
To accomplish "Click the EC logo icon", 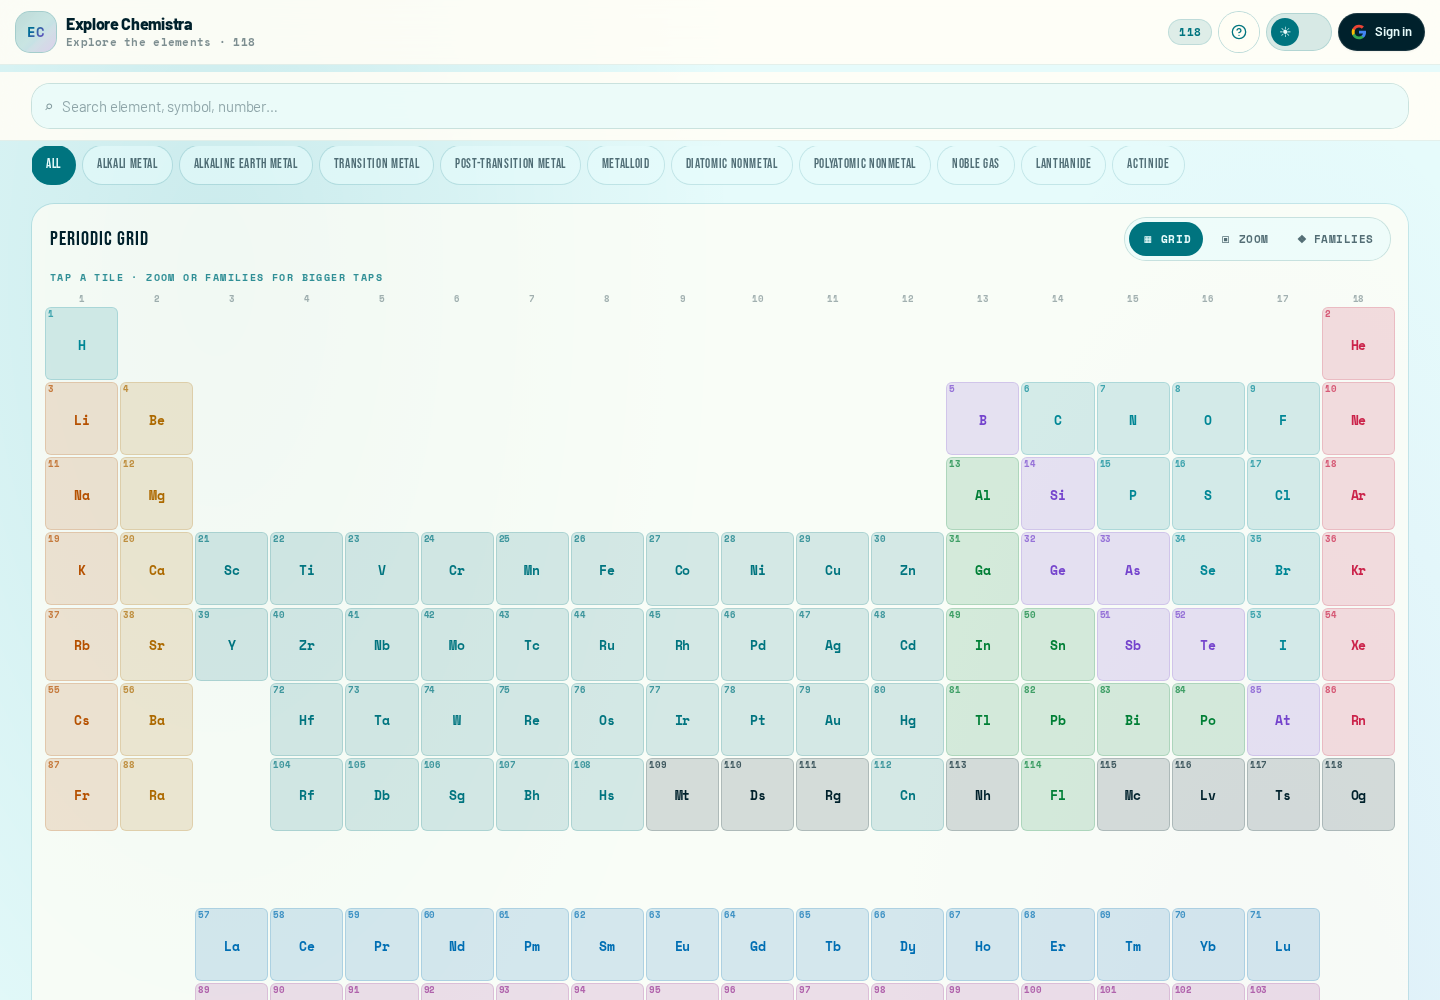I will 36,32.
